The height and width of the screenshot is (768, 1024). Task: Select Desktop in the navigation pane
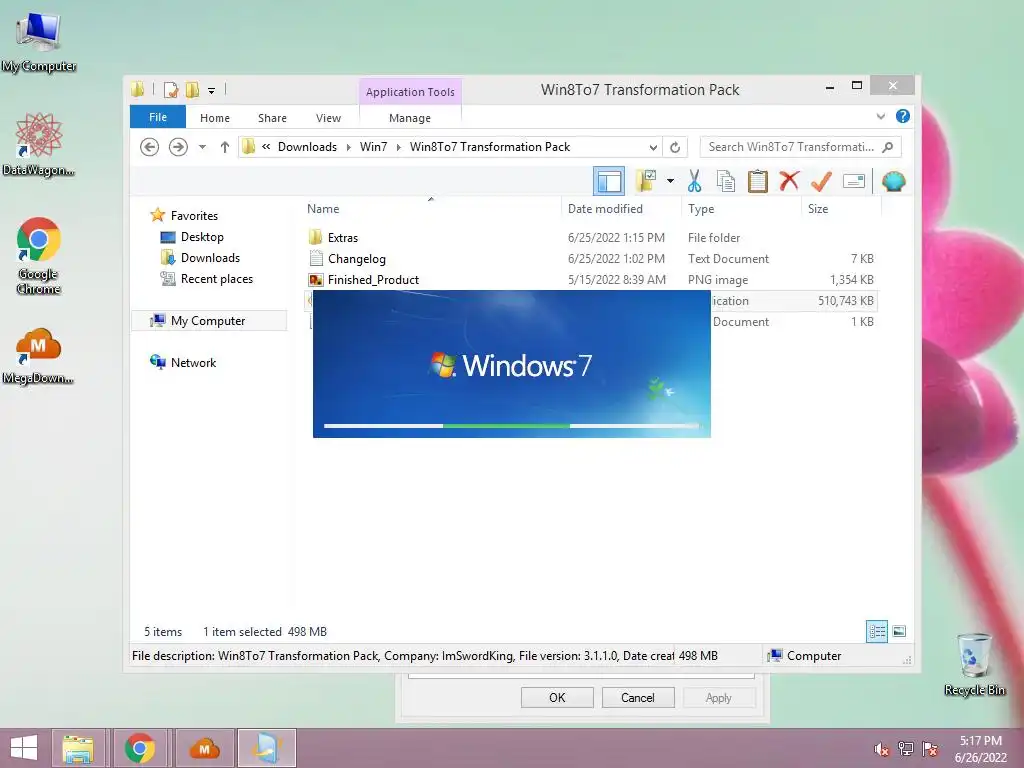pyautogui.click(x=202, y=237)
